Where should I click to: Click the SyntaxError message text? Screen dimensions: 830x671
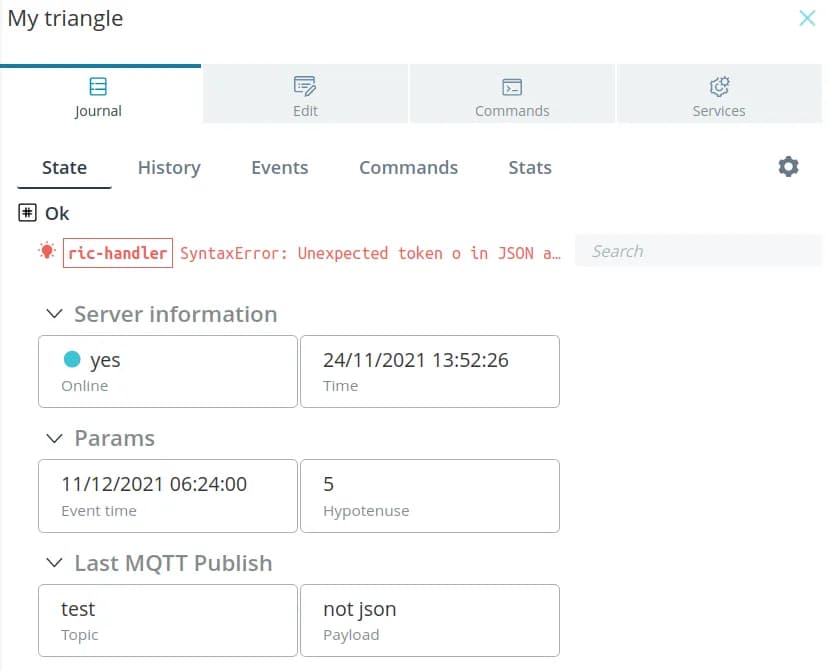(370, 253)
